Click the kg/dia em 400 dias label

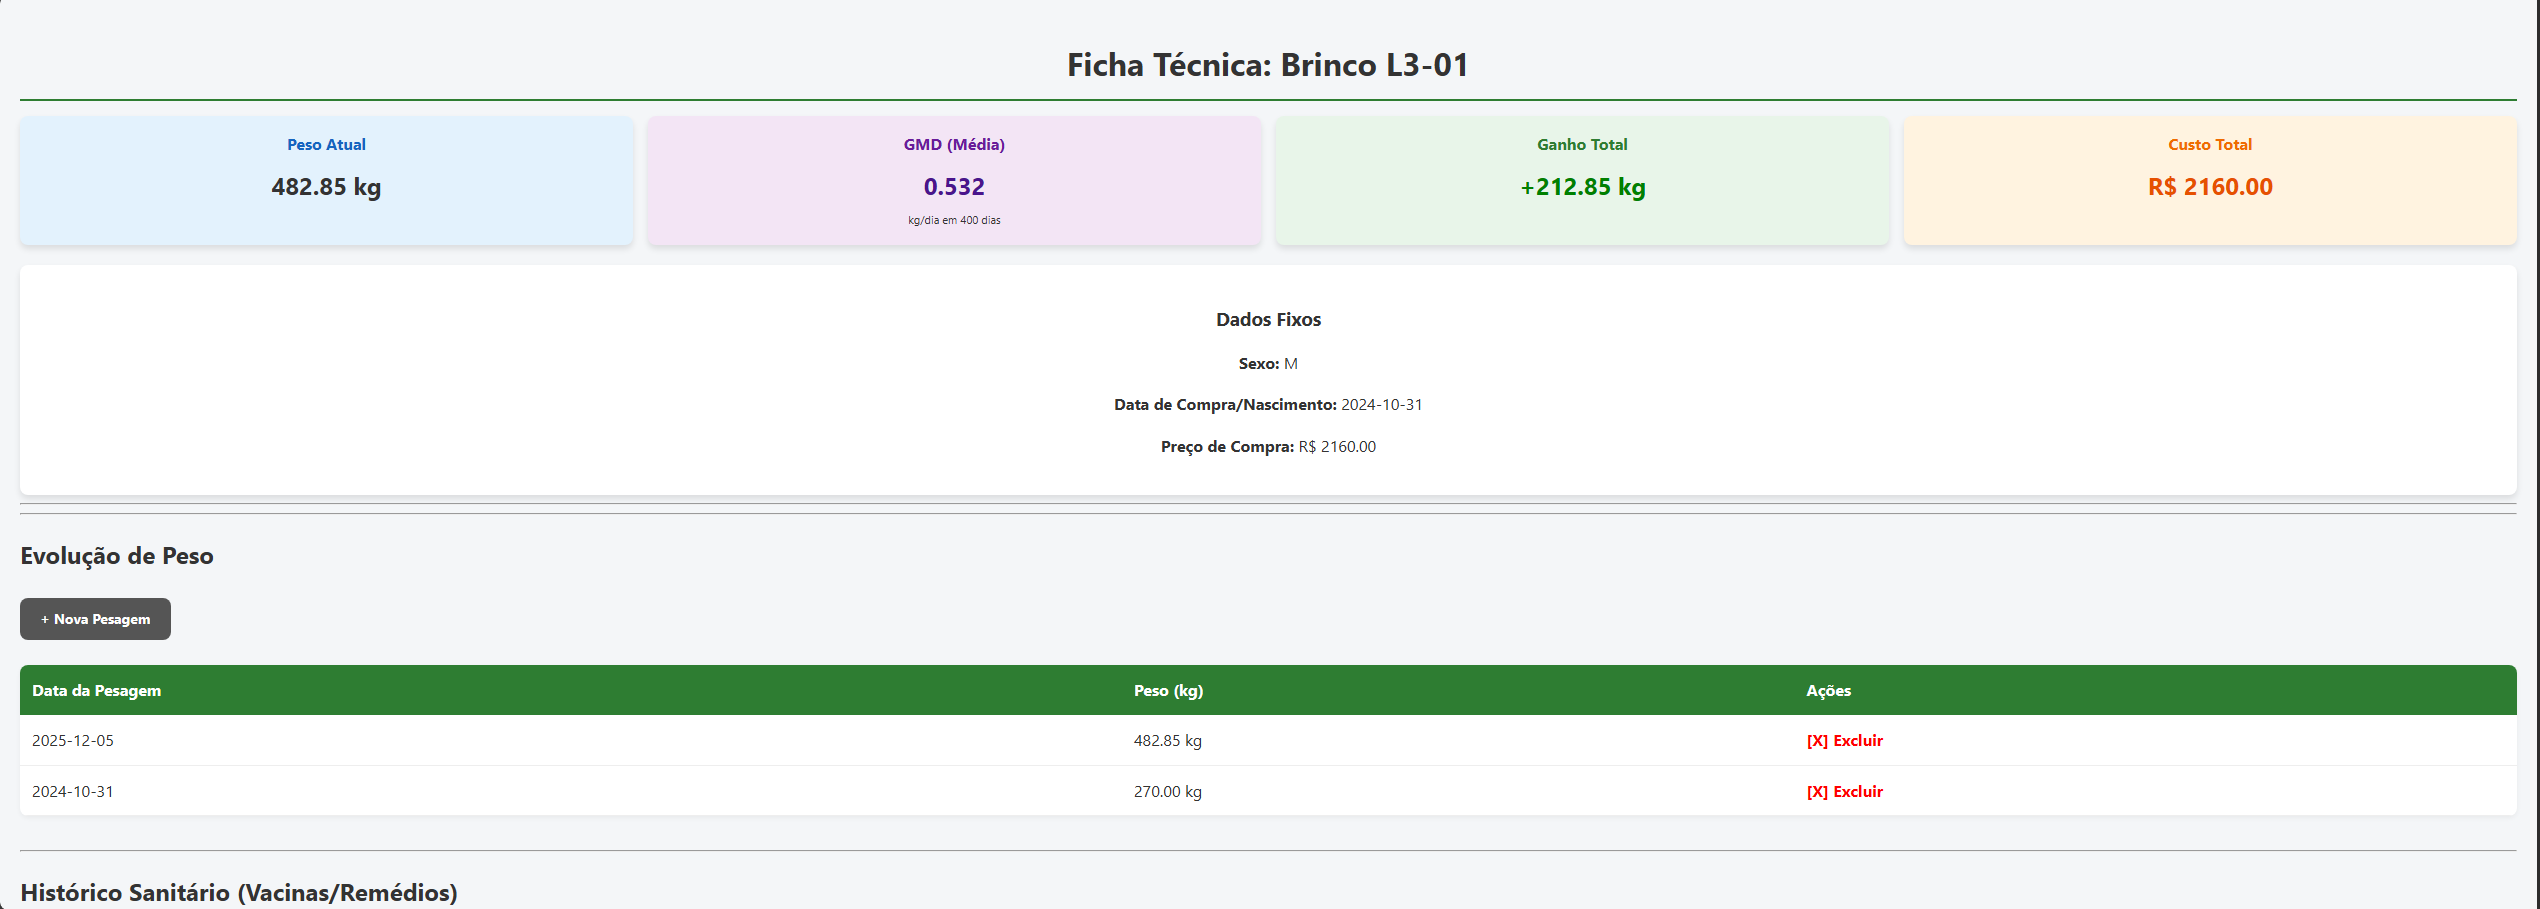pos(953,220)
